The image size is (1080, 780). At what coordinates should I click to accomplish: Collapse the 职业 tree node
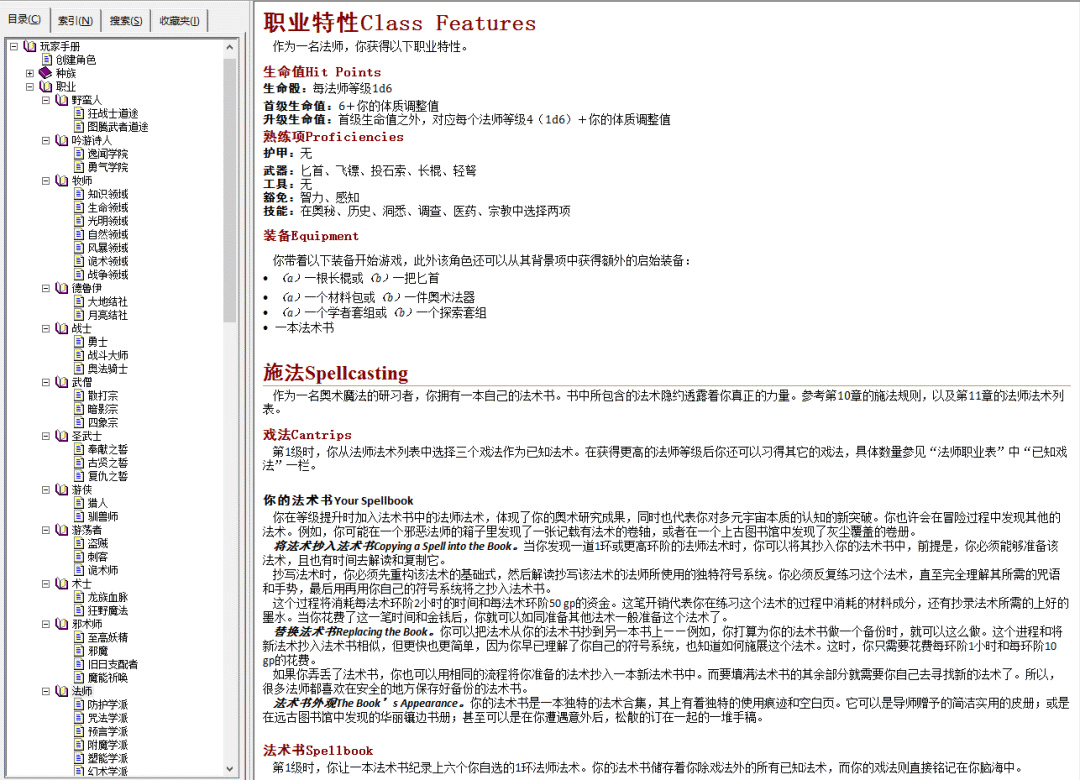(30, 87)
